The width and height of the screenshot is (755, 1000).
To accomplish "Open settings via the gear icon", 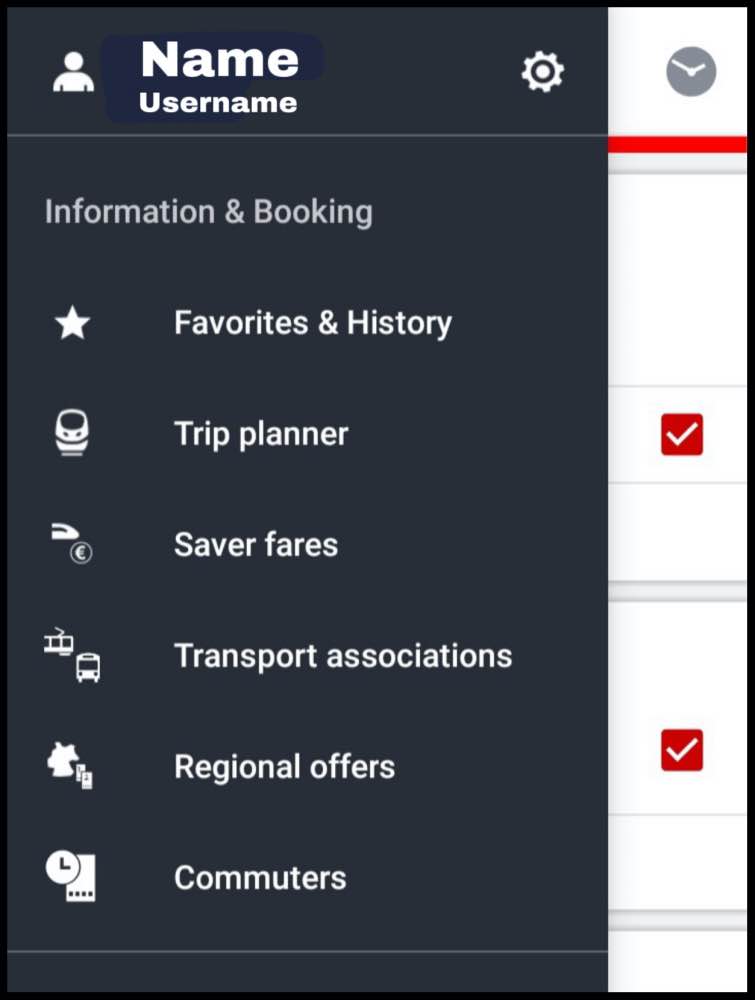I will 543,72.
